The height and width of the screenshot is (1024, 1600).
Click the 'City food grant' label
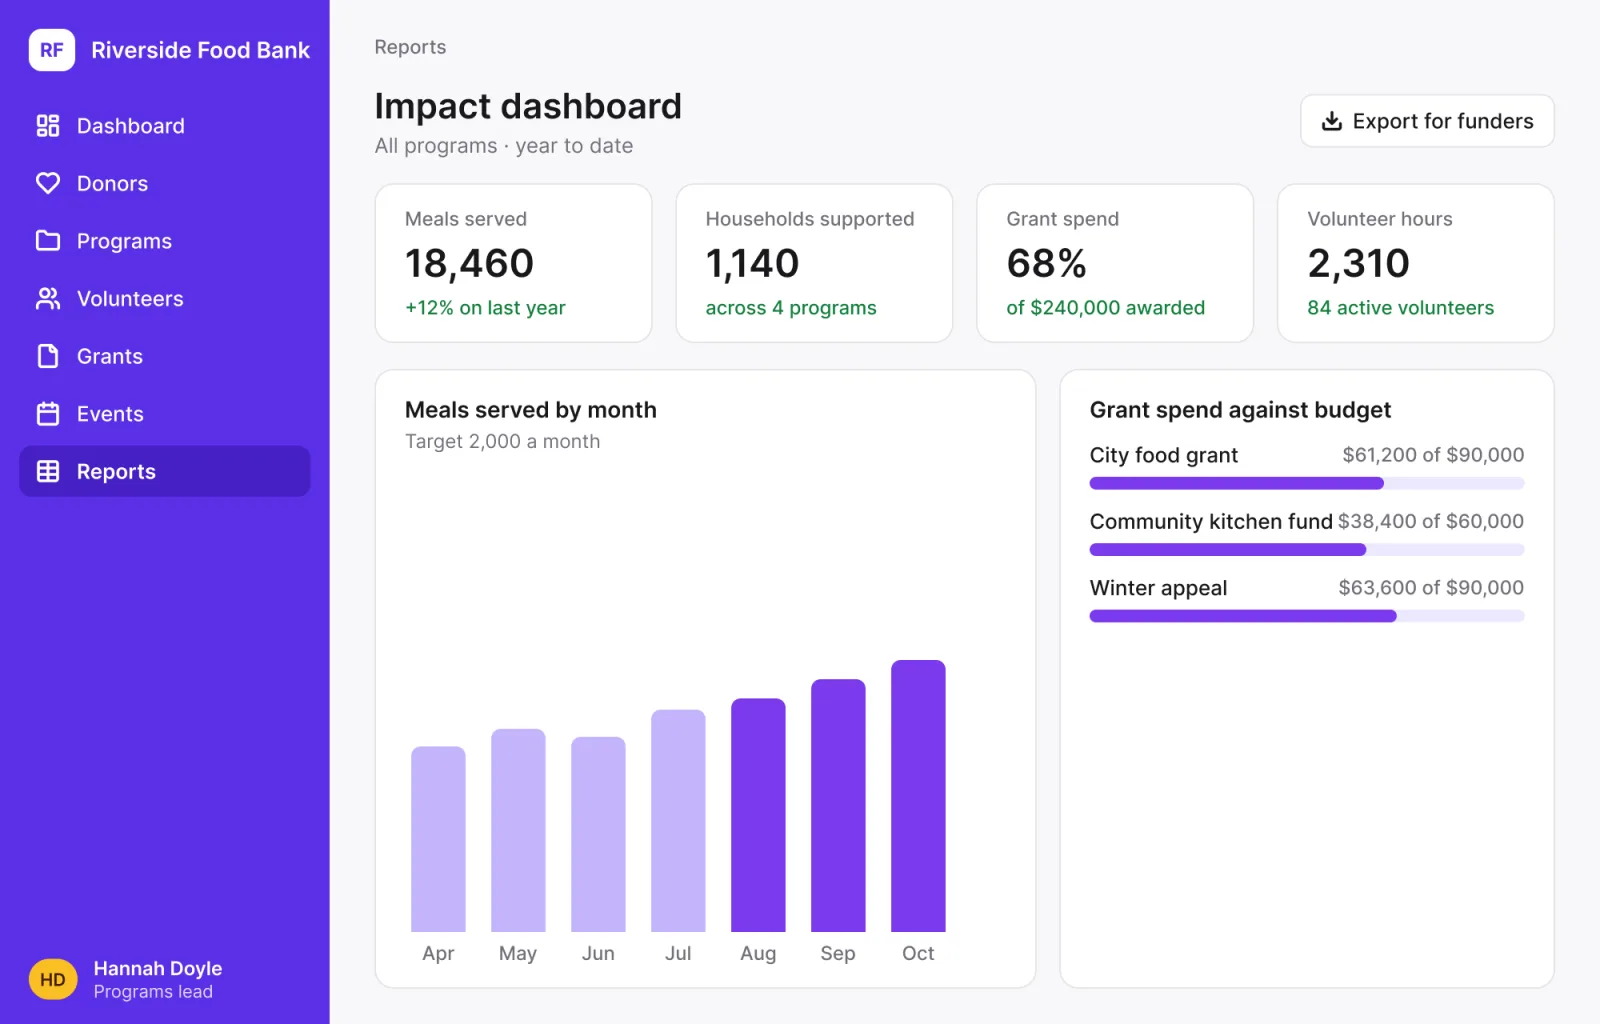tap(1164, 455)
